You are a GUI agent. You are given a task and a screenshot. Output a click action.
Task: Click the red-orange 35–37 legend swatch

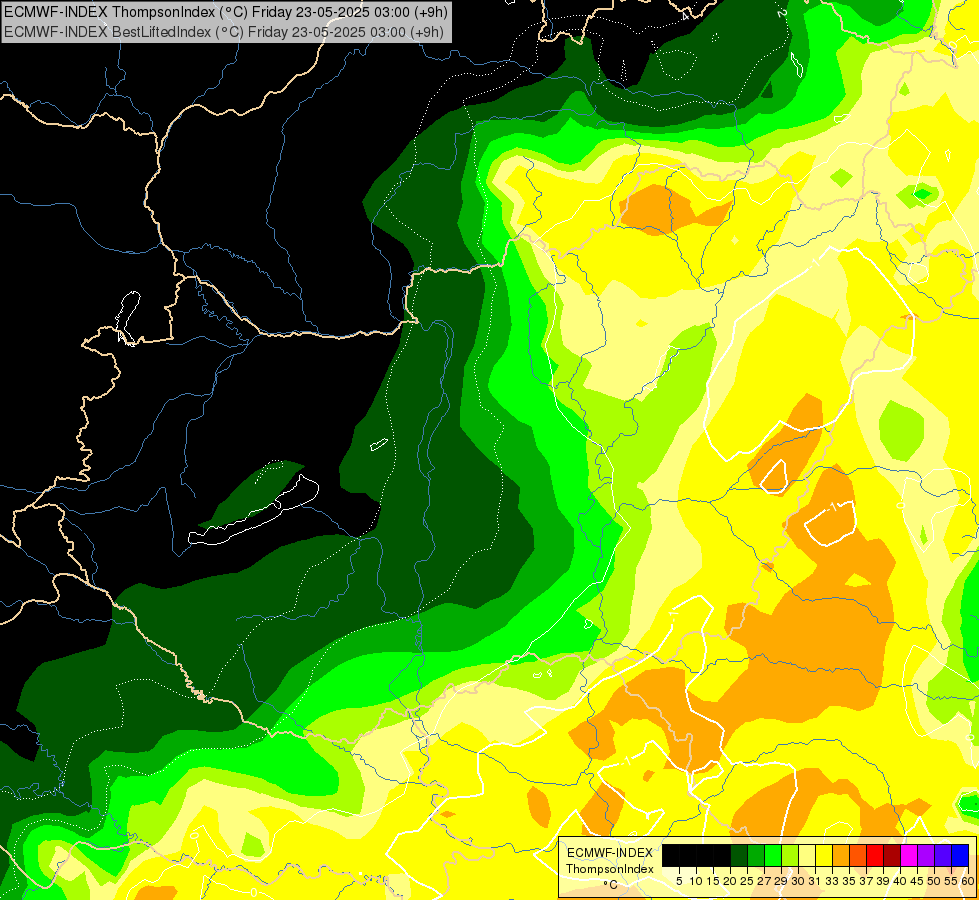pos(858,856)
